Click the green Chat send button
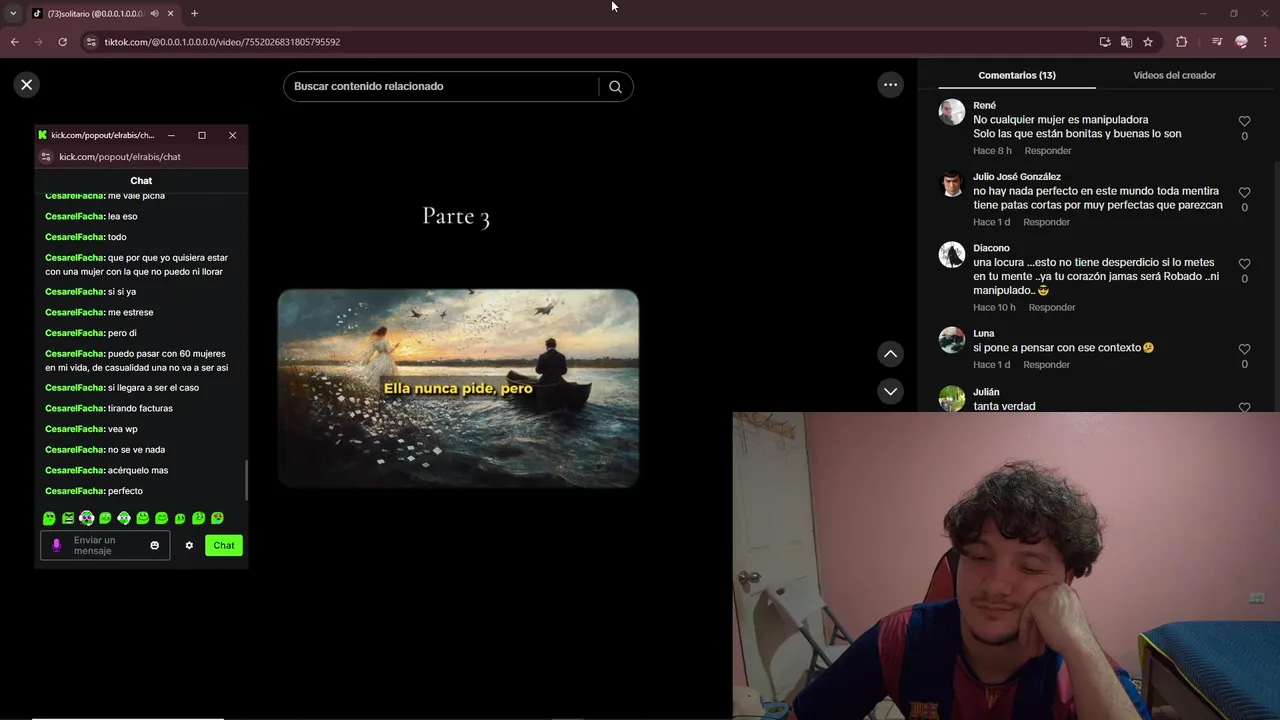 click(224, 545)
